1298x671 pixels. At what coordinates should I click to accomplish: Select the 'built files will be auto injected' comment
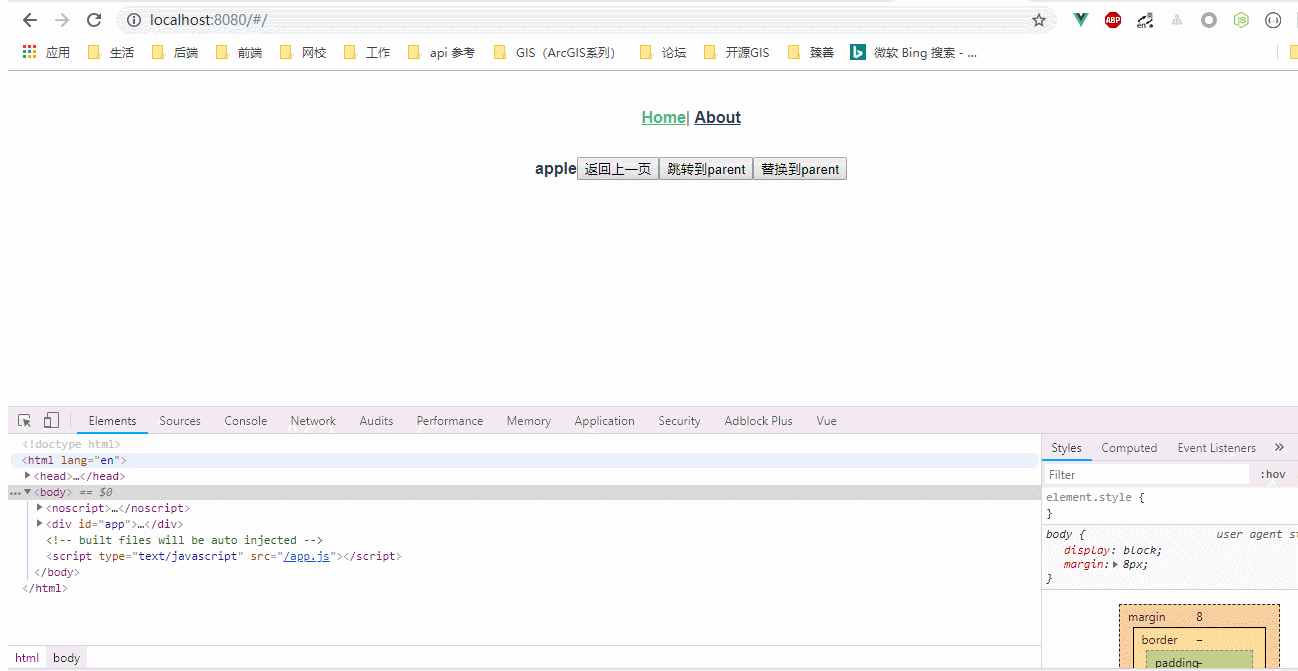pos(184,540)
